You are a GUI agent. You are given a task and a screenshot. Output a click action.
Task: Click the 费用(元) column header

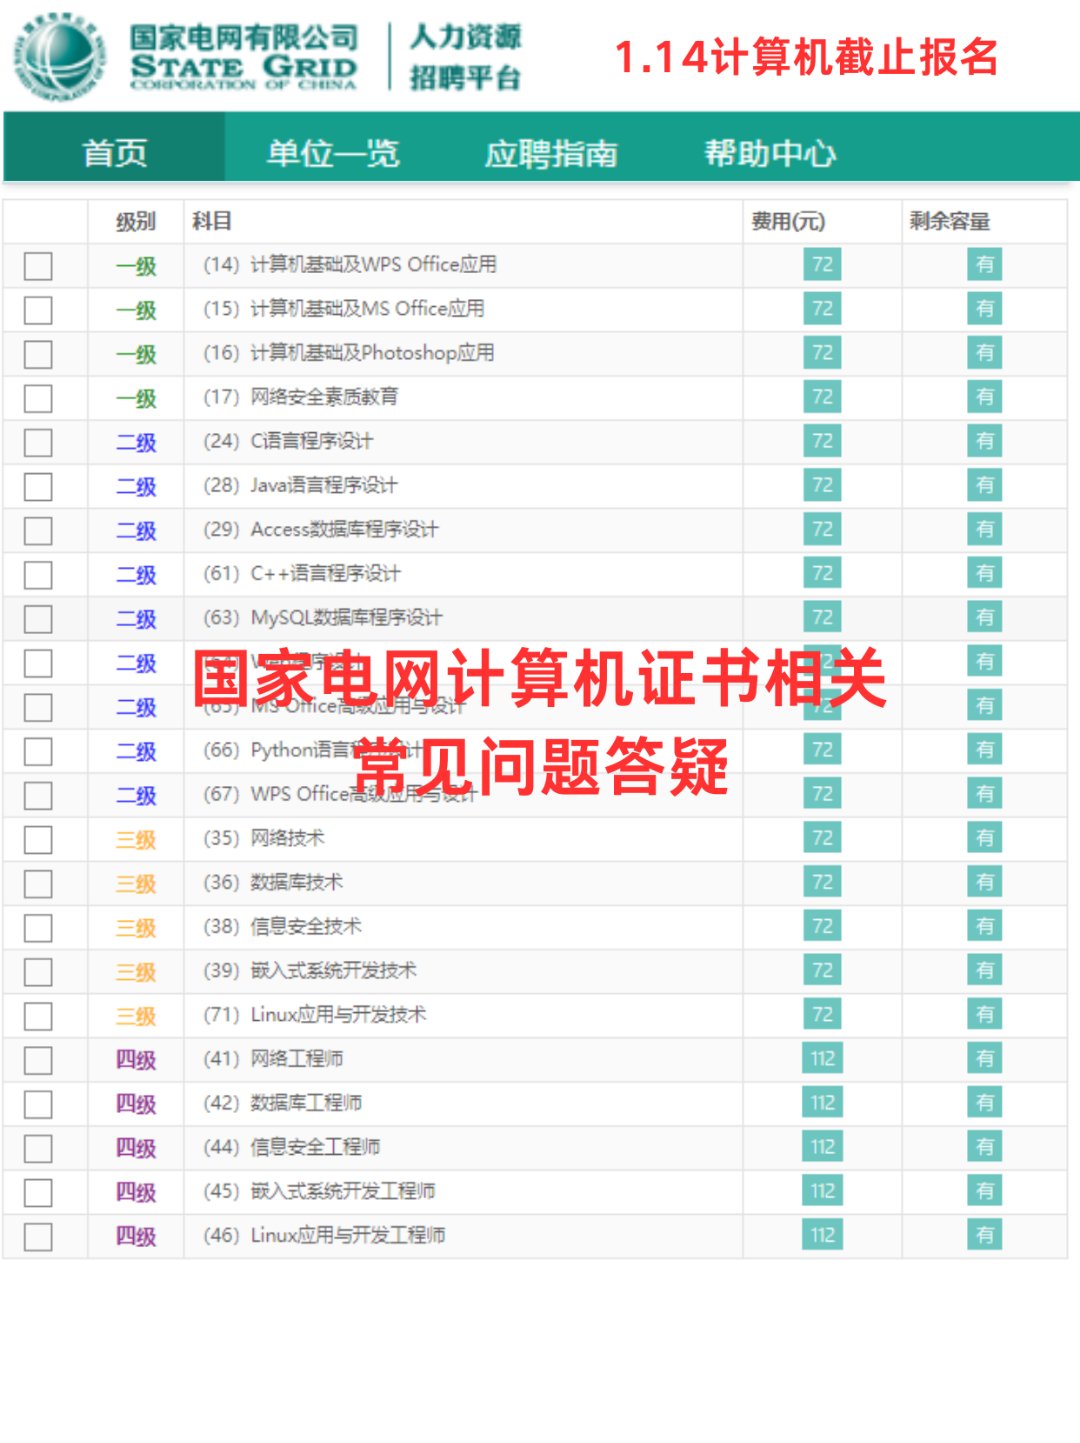pyautogui.click(x=788, y=222)
